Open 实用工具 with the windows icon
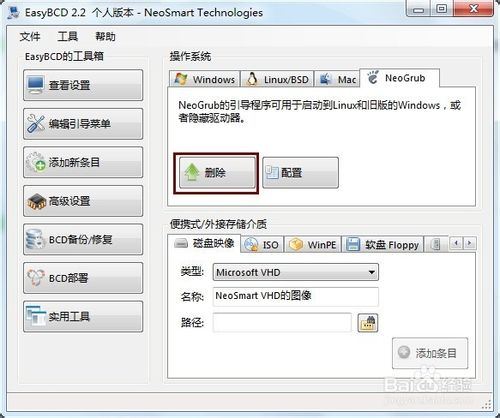The height and width of the screenshot is (418, 500). click(x=83, y=317)
